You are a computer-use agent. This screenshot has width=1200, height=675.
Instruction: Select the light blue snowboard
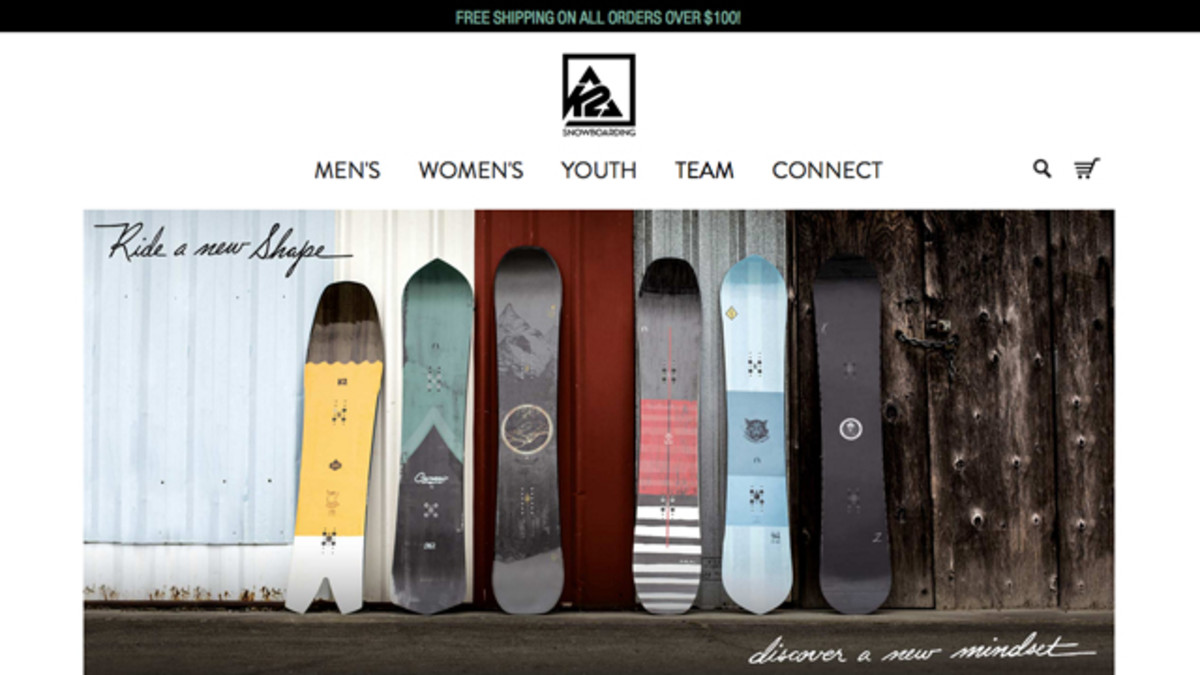tap(755, 434)
